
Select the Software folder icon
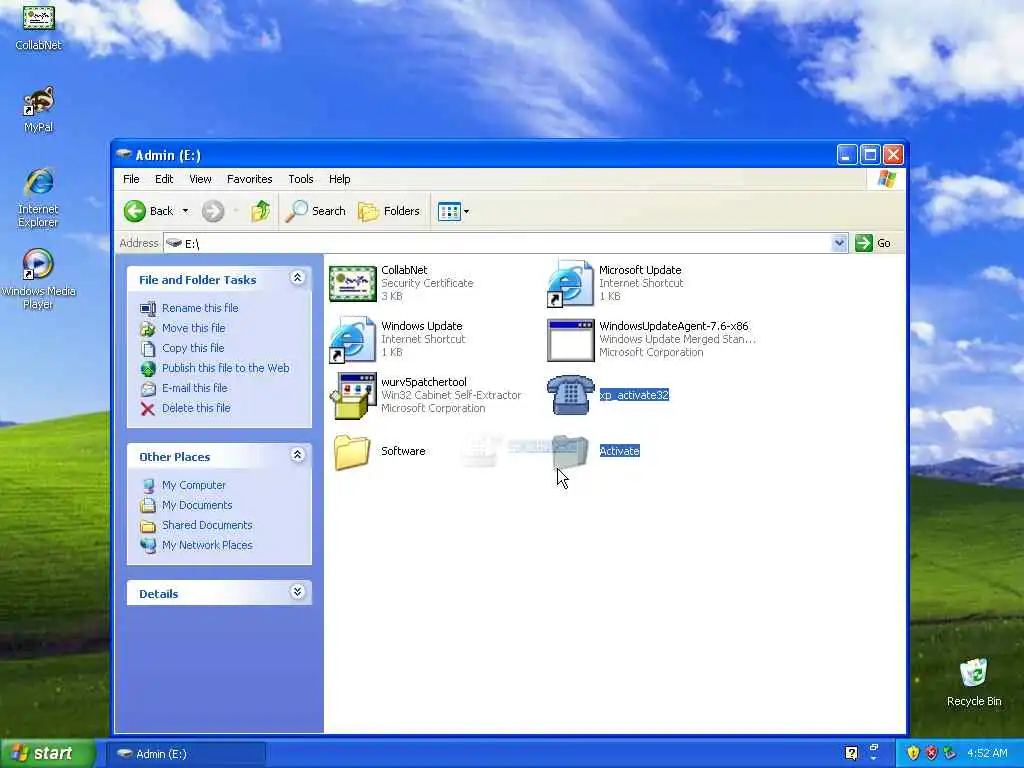coord(353,451)
